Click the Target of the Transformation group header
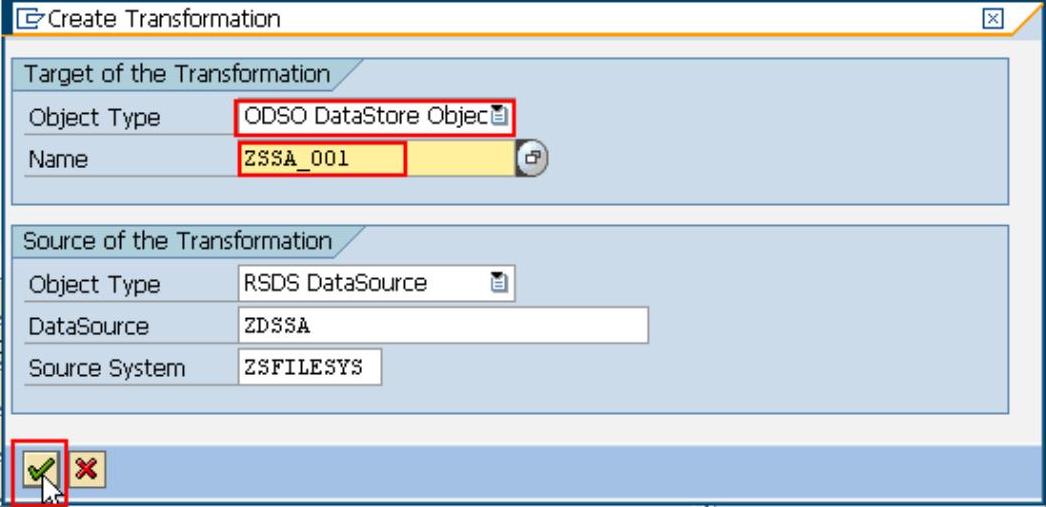 pyautogui.click(x=176, y=74)
